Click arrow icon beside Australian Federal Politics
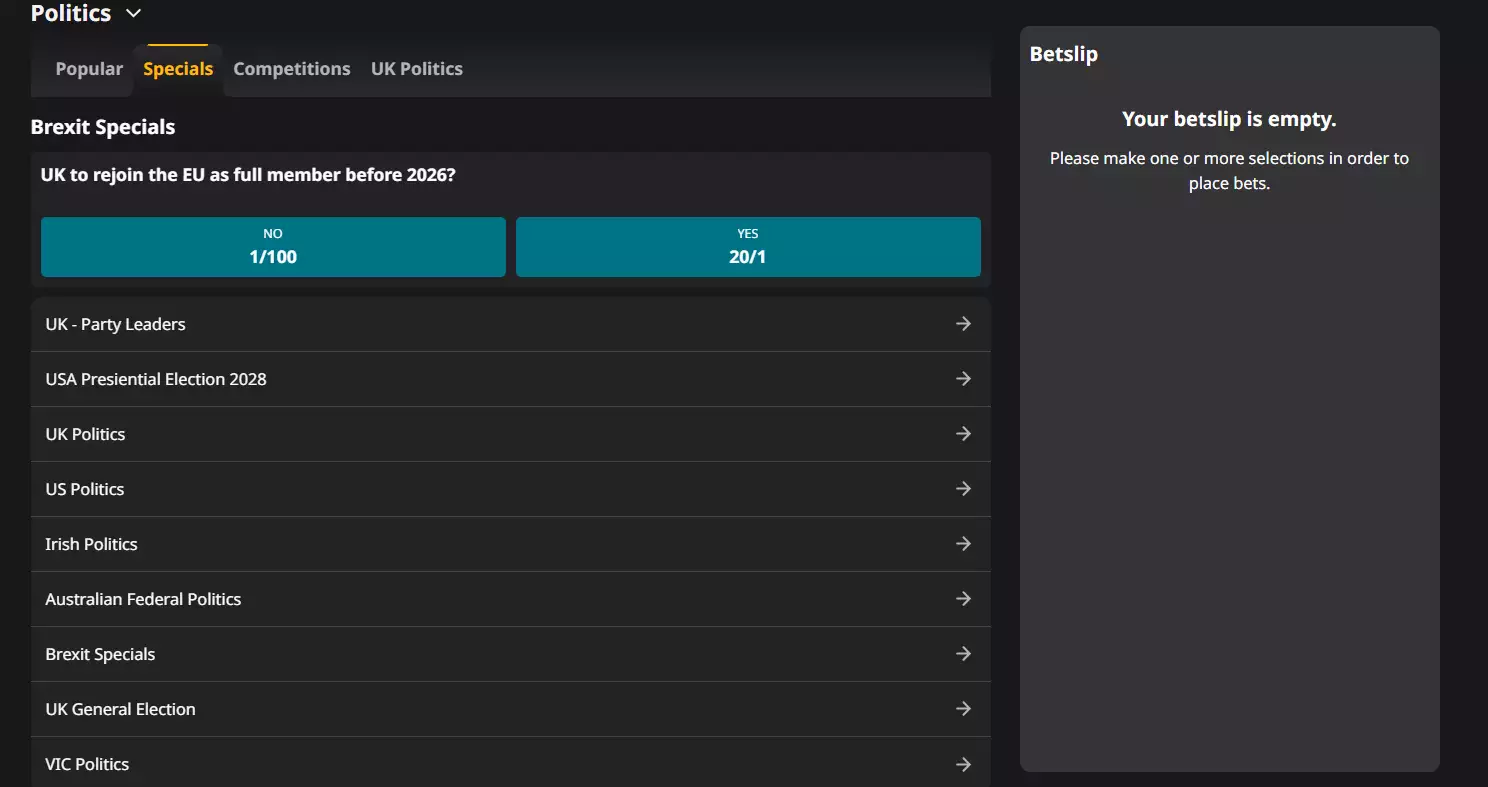Viewport: 1488px width, 787px height. point(963,599)
